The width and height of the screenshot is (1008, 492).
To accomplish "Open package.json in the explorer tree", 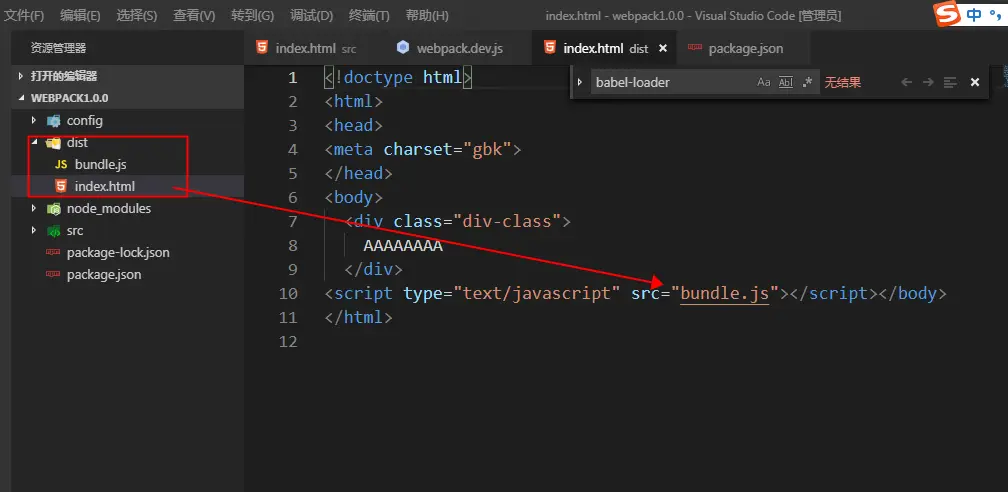I will tap(104, 275).
